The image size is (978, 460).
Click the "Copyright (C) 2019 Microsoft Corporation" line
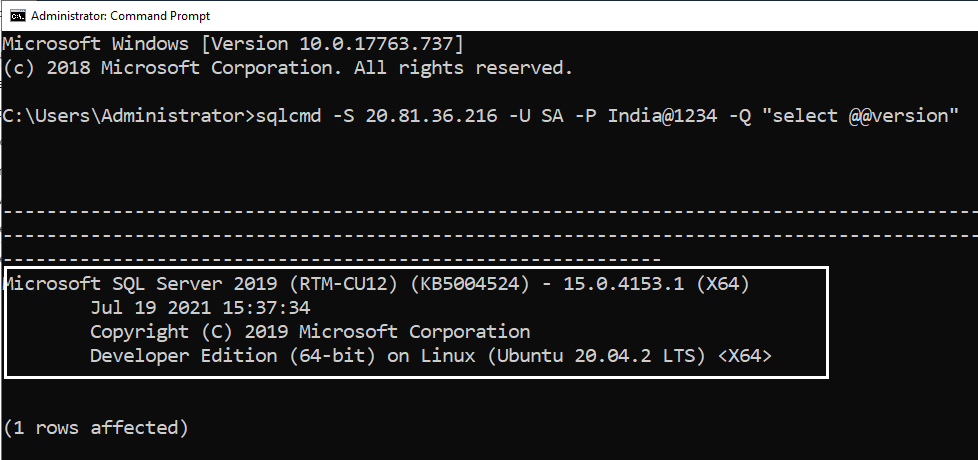310,331
